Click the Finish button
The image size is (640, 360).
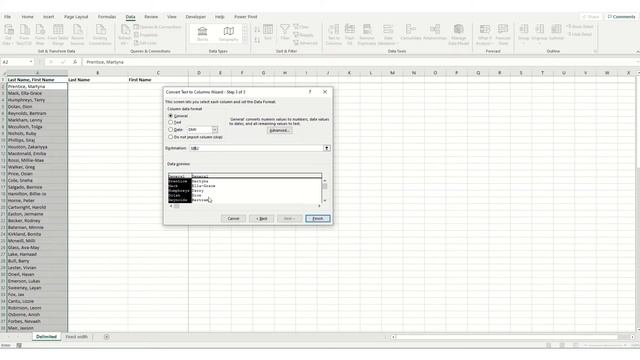318,219
